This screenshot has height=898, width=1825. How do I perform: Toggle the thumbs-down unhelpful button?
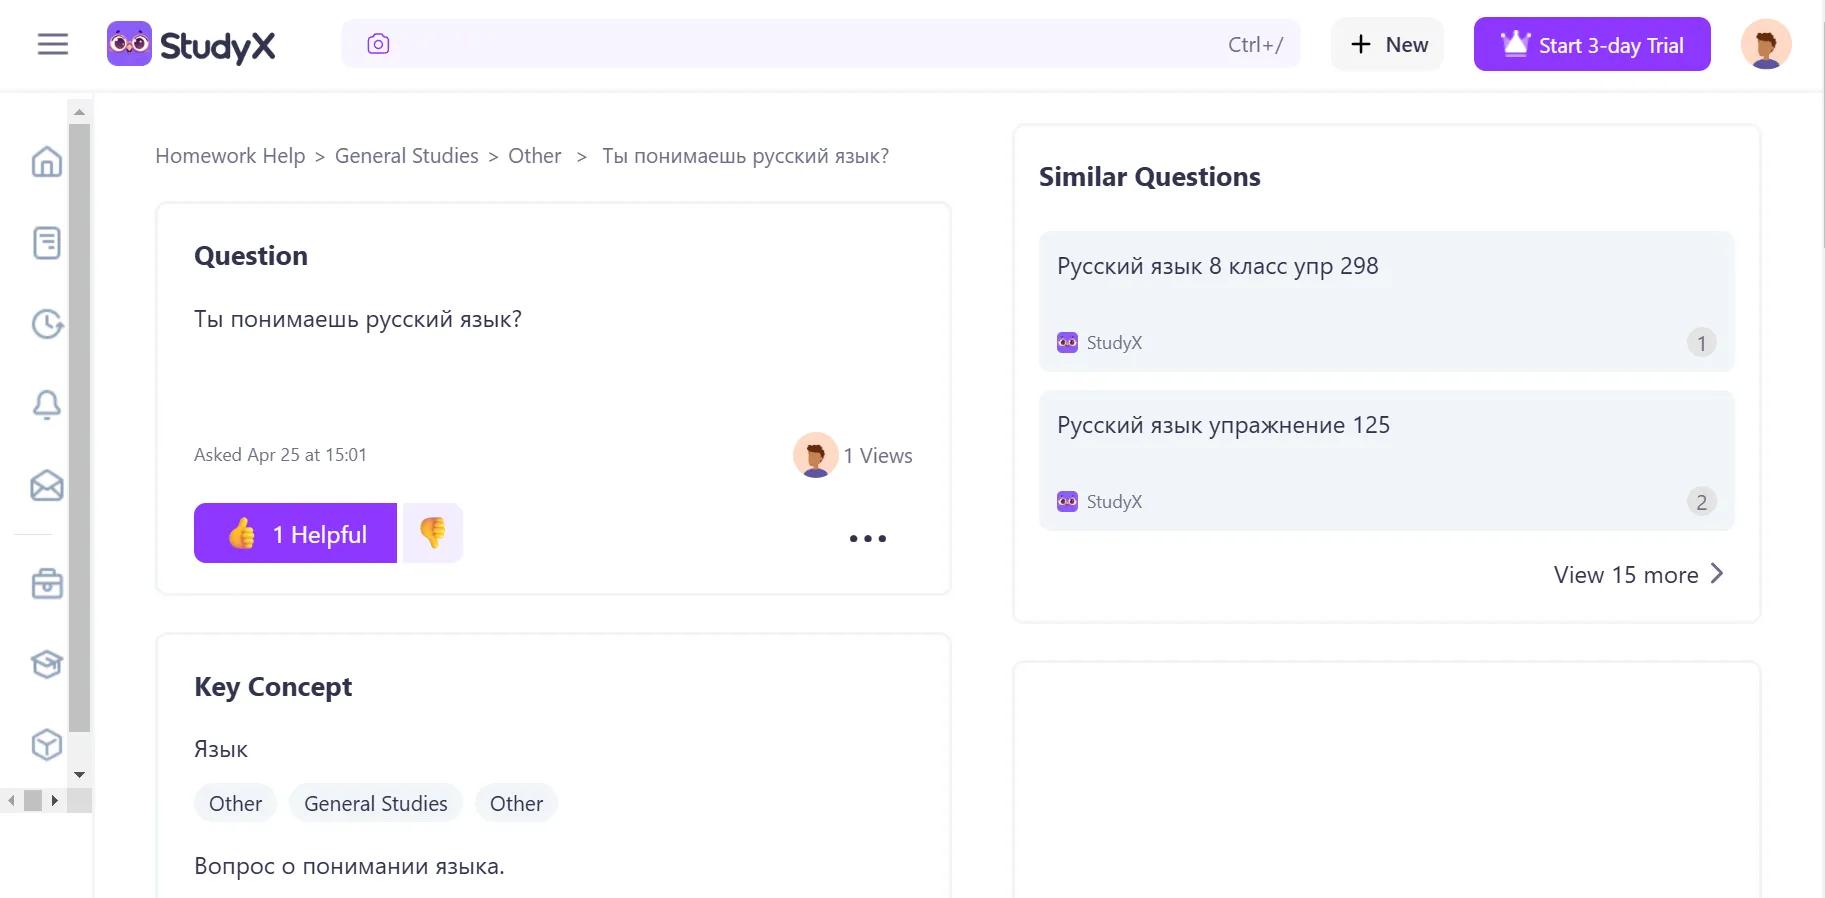click(x=432, y=533)
